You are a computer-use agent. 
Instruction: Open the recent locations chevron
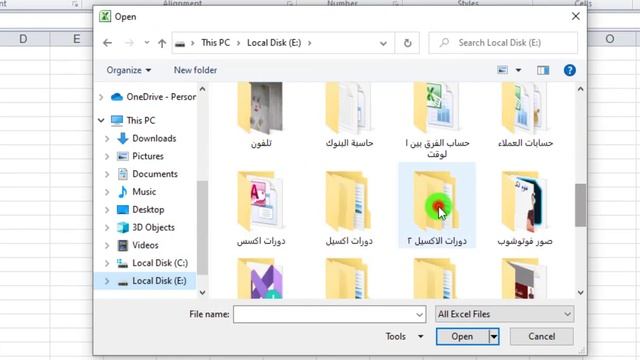(x=147, y=43)
